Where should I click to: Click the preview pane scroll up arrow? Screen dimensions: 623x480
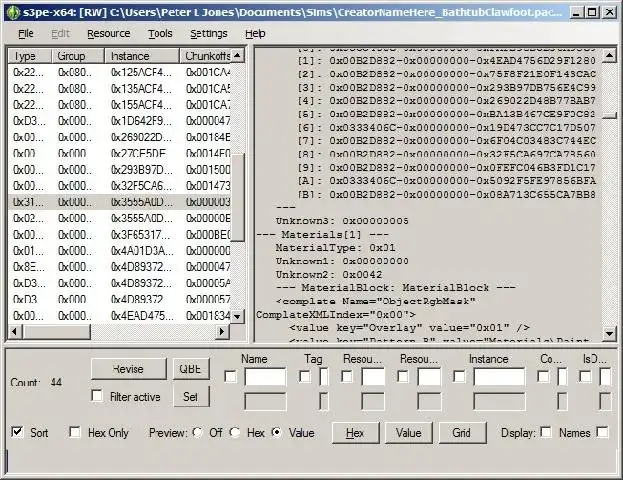[609, 55]
